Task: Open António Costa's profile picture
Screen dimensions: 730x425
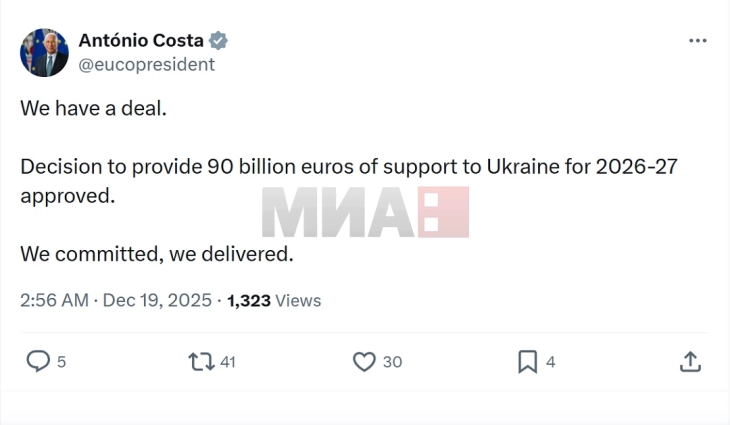Action: coord(44,53)
